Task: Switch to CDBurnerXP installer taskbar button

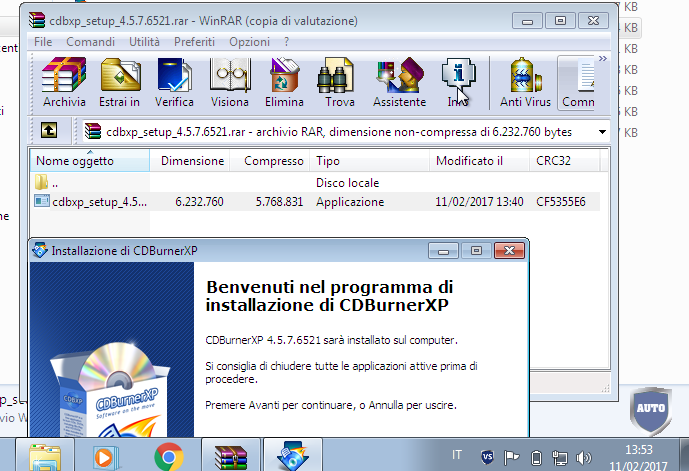Action: (293, 456)
